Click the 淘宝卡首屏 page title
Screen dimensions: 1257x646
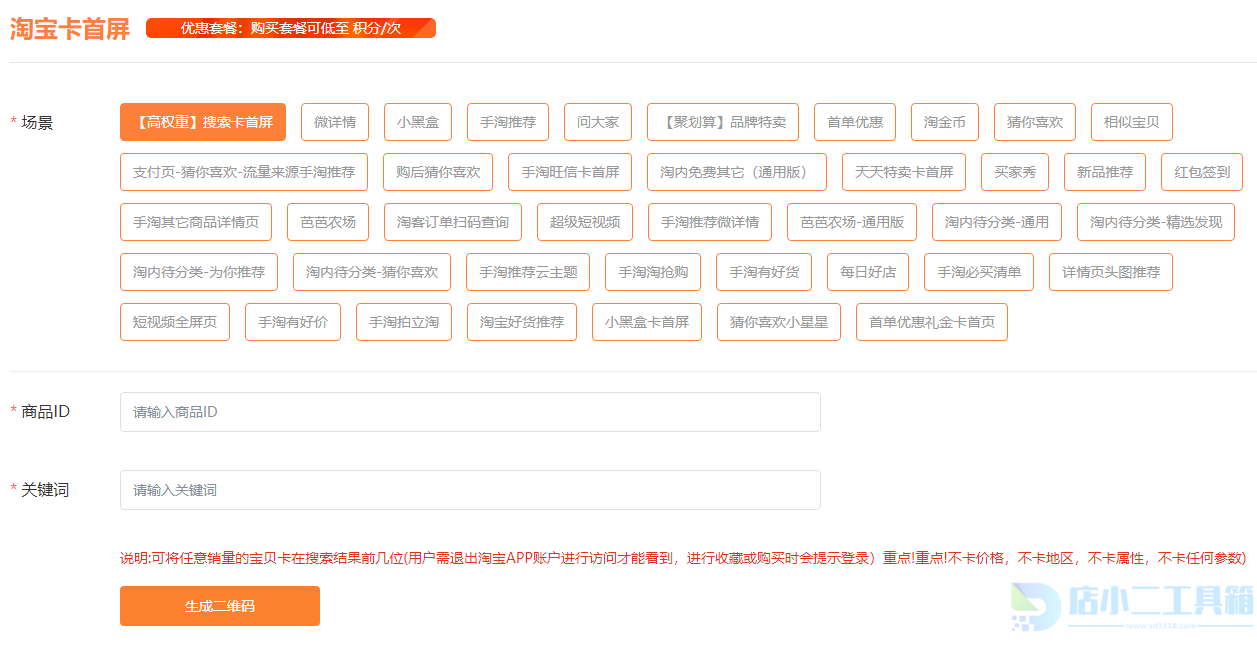[70, 29]
